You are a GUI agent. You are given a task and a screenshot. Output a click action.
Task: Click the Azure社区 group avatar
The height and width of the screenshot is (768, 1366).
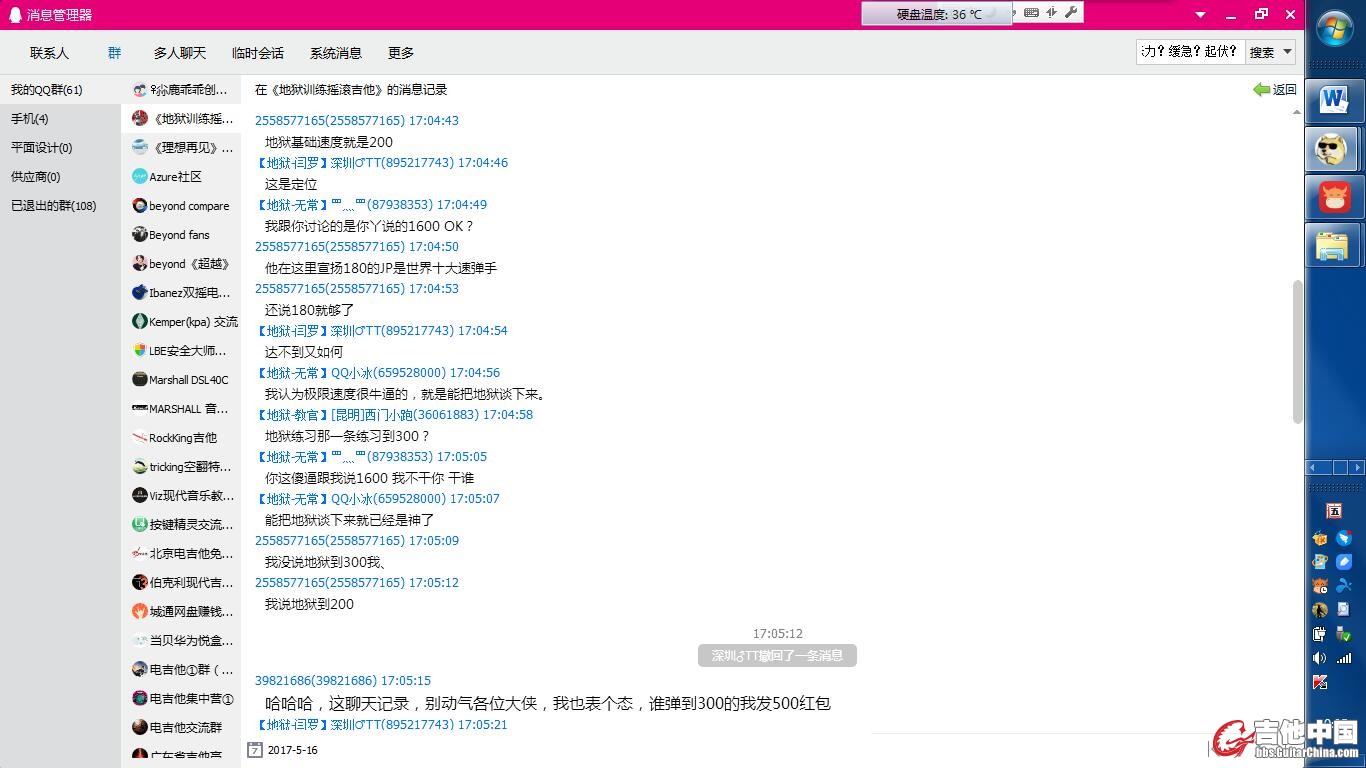[x=140, y=176]
